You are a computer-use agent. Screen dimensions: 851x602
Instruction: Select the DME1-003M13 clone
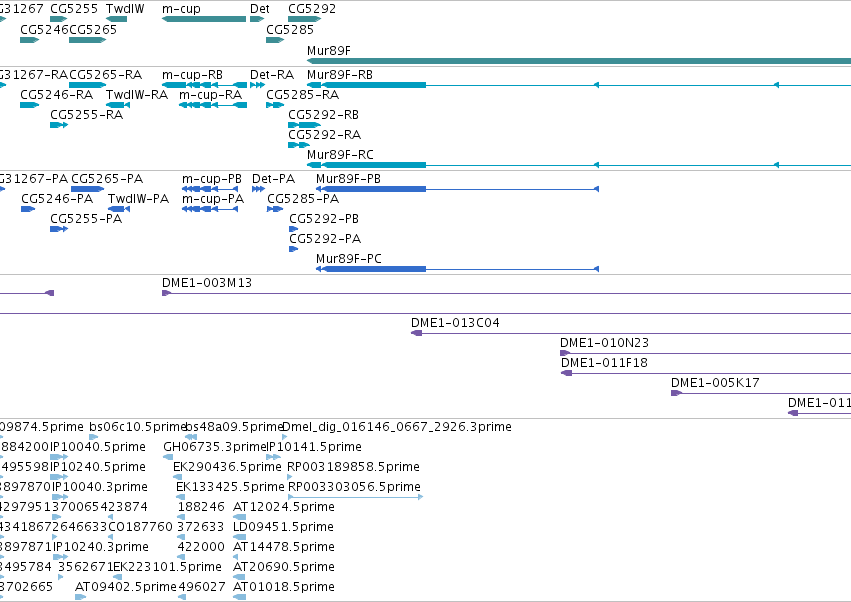click(506, 293)
